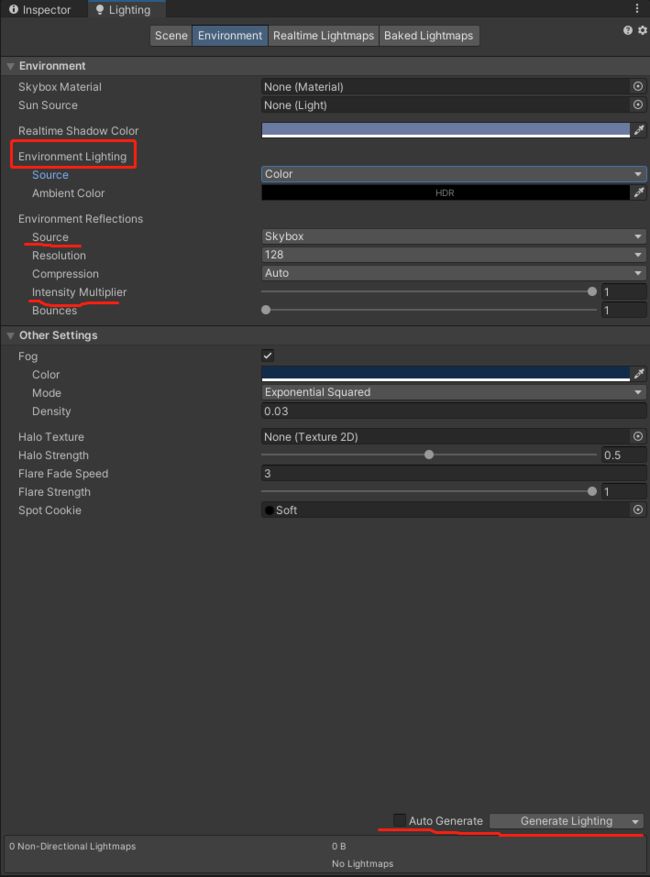Open the Fog Color swatch
This screenshot has width=650, height=877.
pos(446,374)
